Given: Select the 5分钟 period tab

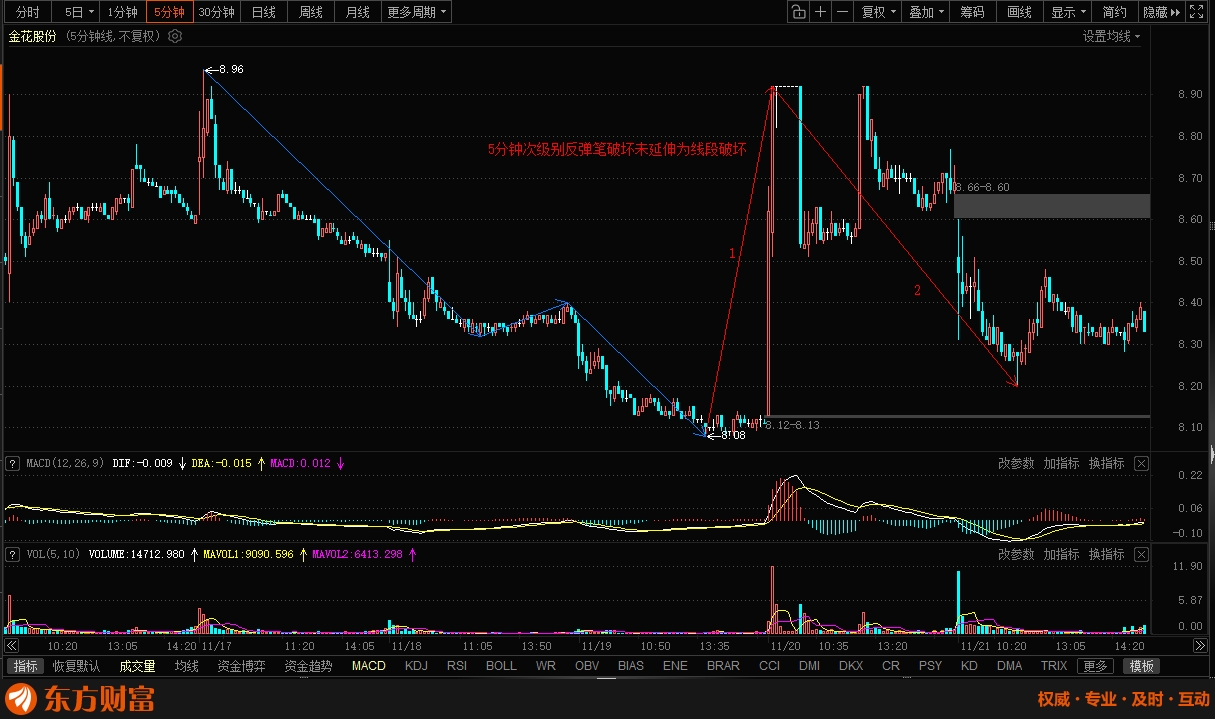Looking at the screenshot, I should [x=169, y=12].
